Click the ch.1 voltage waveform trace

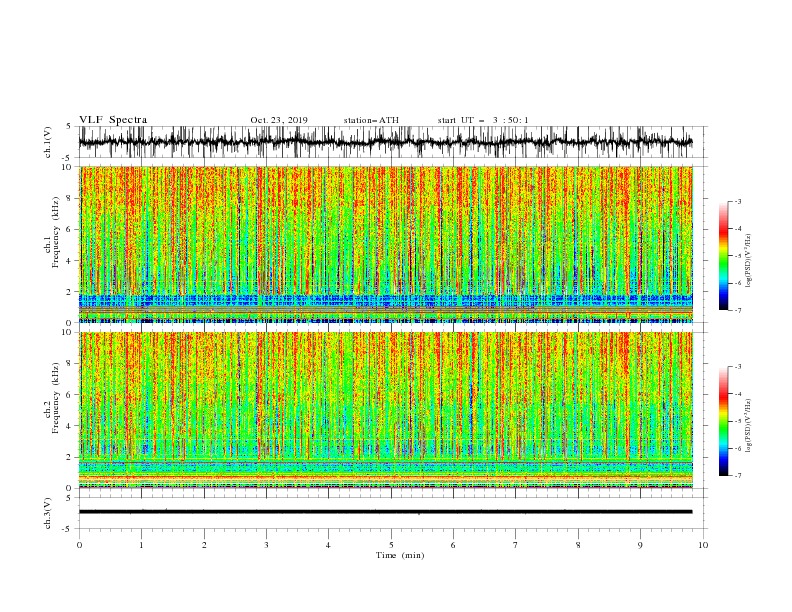pyautogui.click(x=386, y=142)
